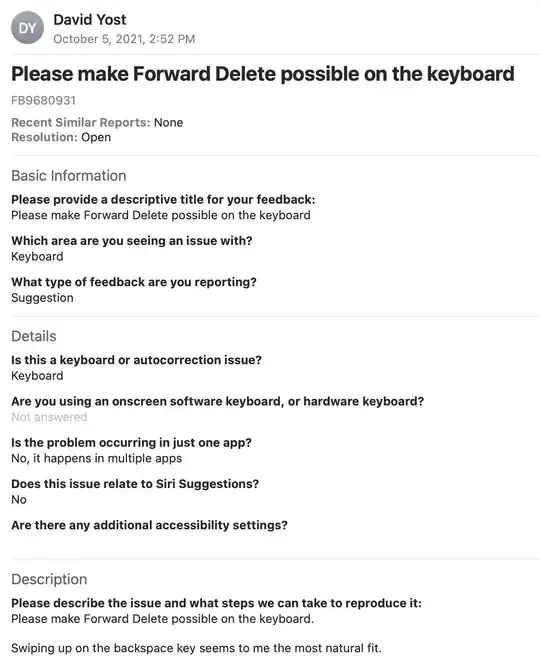540x666 pixels.
Task: Click the Details section header
Action: 34,336
